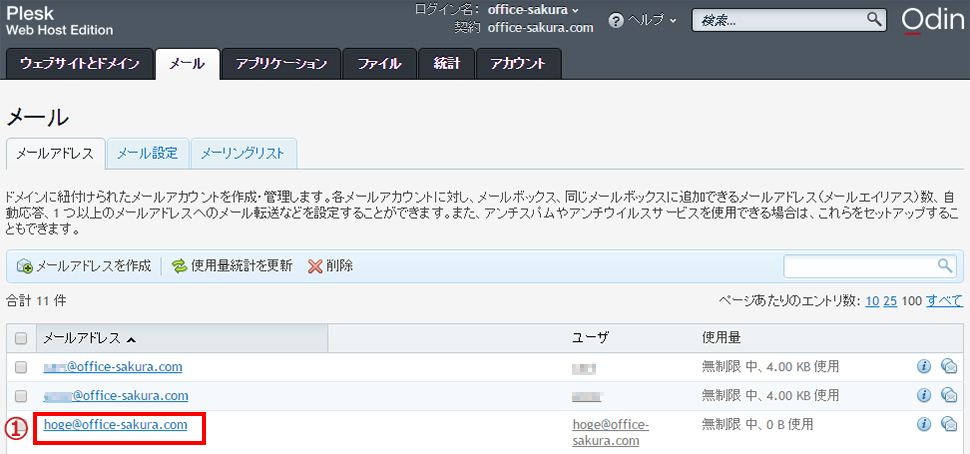Open hoge@office-sakura.com mail address link

click(x=116, y=424)
